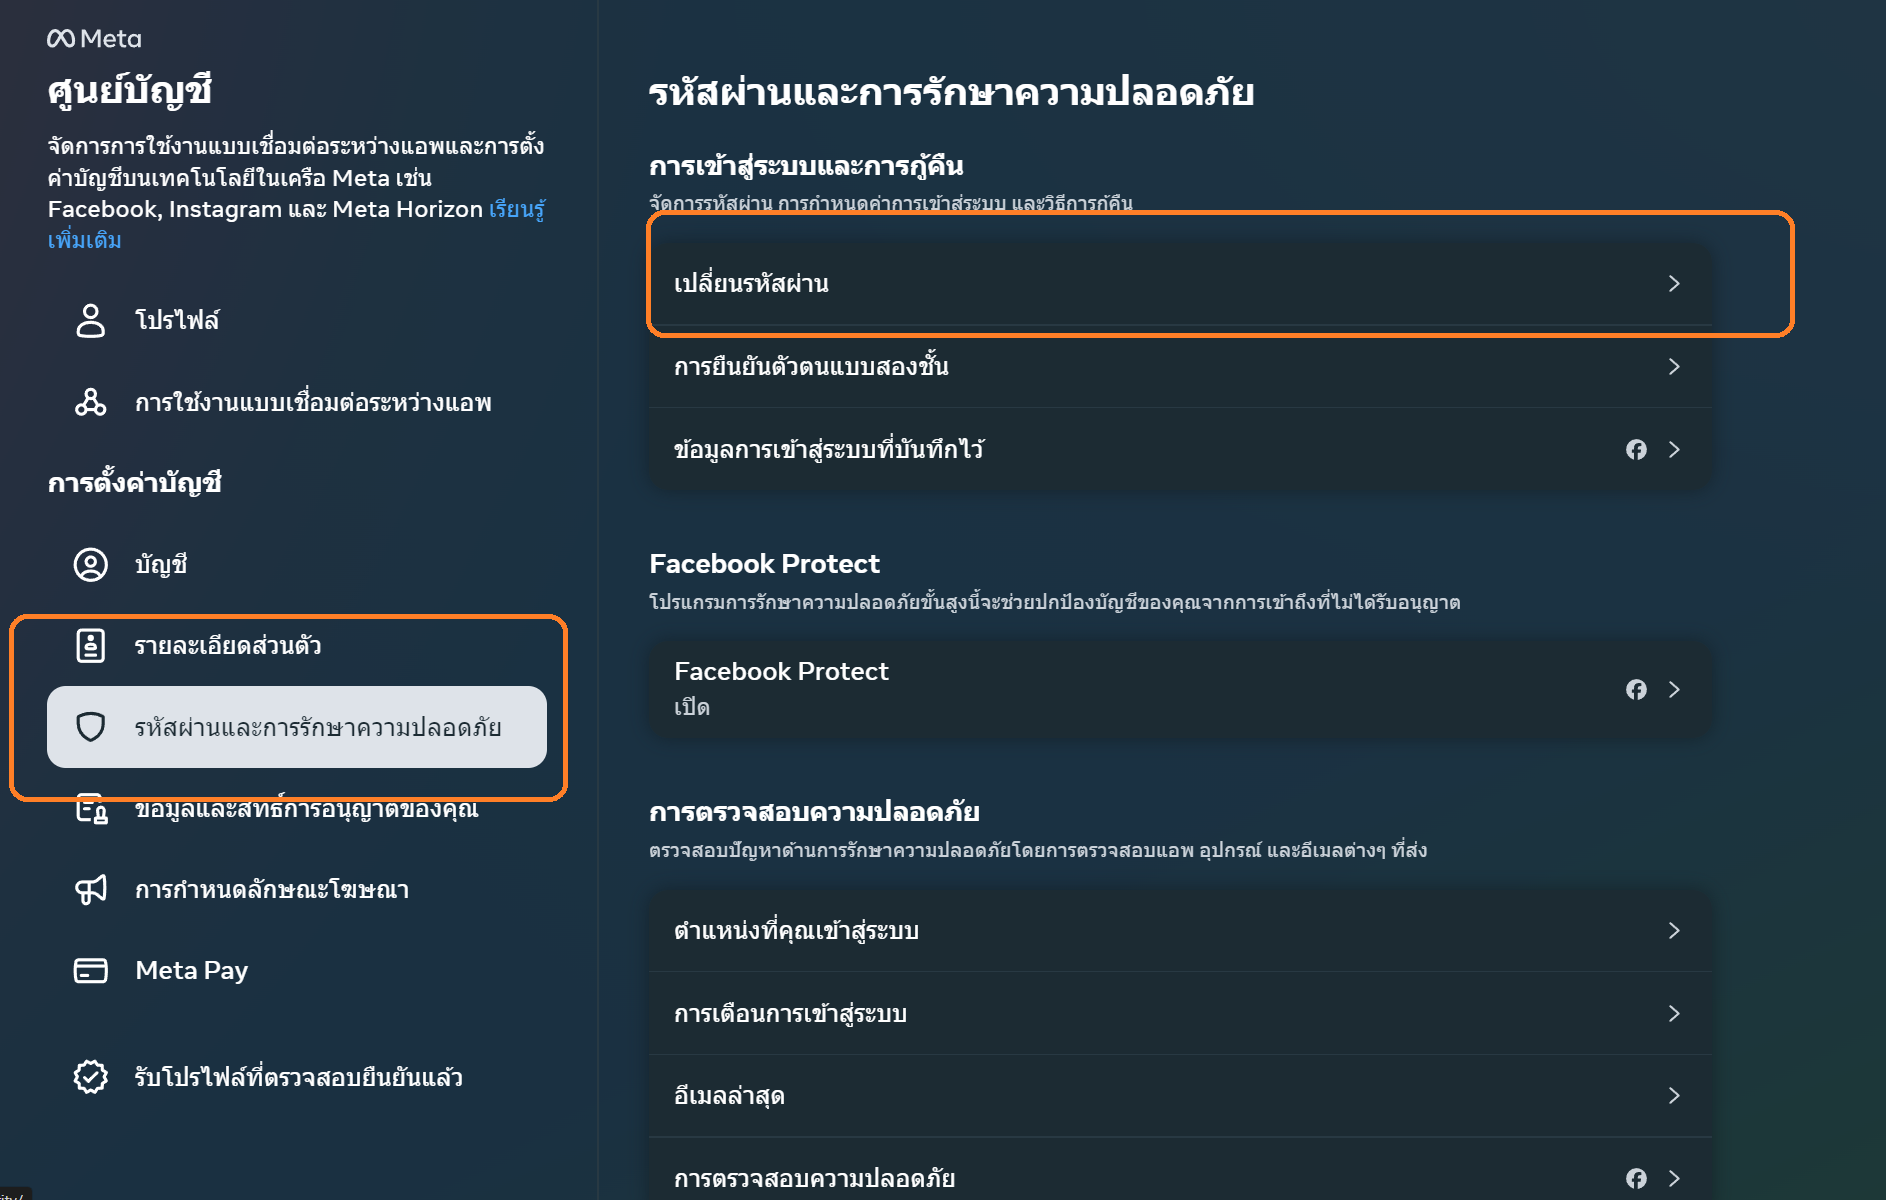This screenshot has height=1200, width=1886.
Task: Click the ID card icon for รายละเอียดส่วนตัว
Action: tap(91, 646)
